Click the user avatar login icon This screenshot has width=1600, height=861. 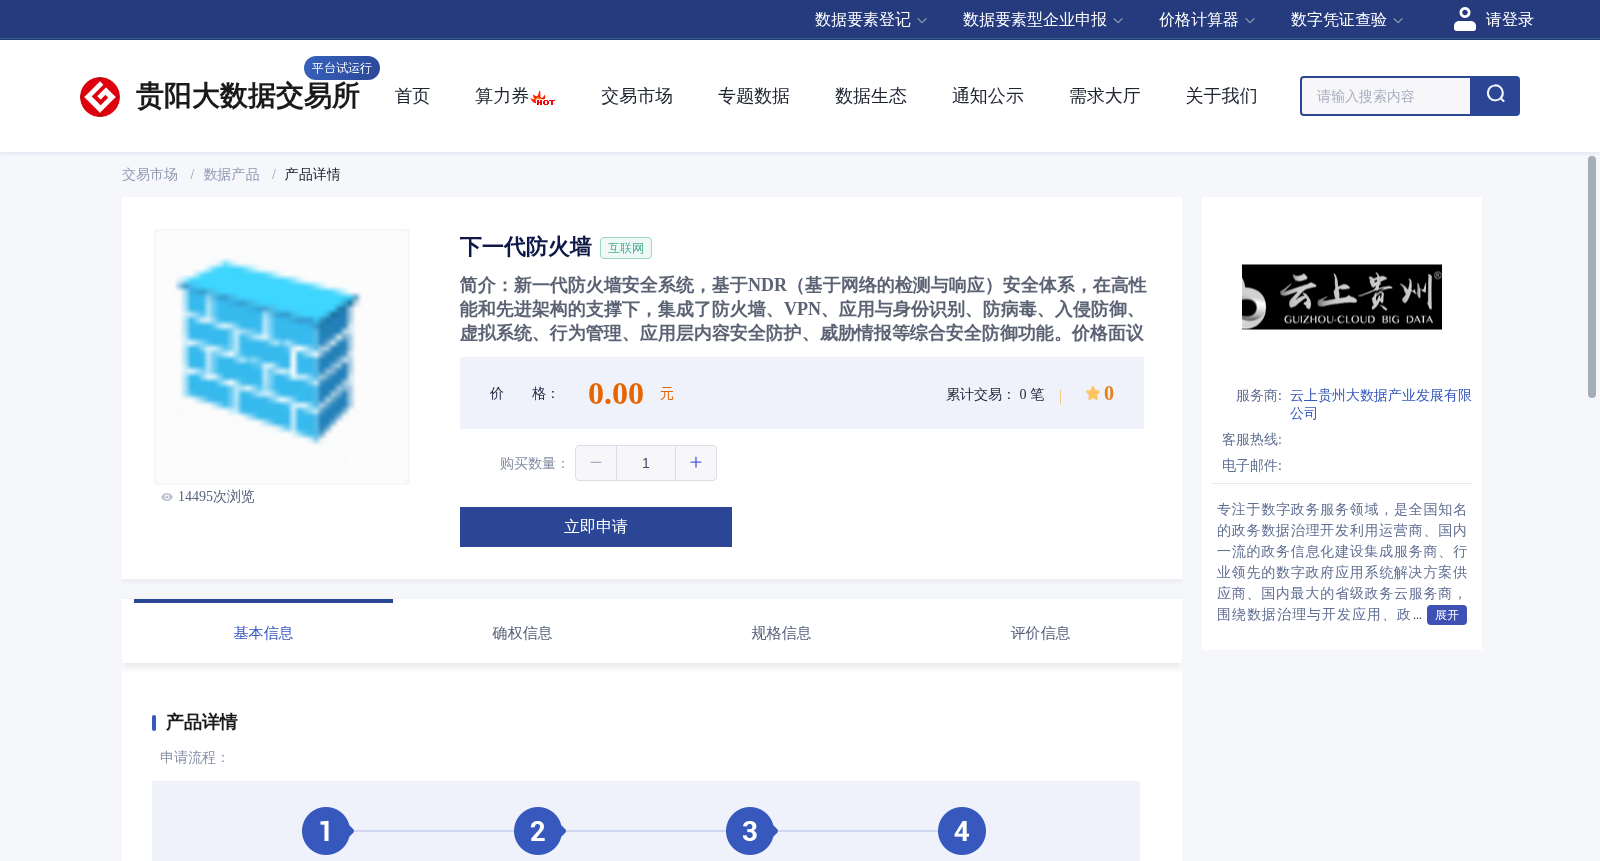pos(1464,19)
